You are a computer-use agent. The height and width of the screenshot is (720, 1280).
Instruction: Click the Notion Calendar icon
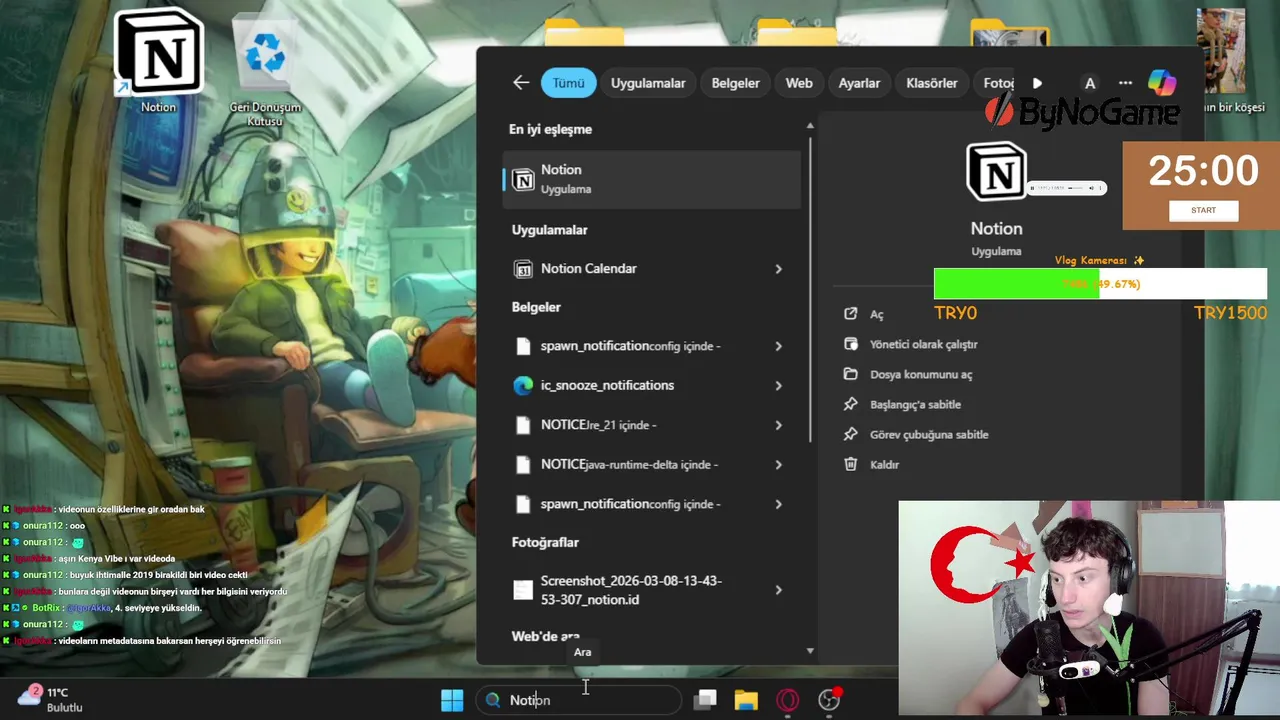(x=523, y=268)
